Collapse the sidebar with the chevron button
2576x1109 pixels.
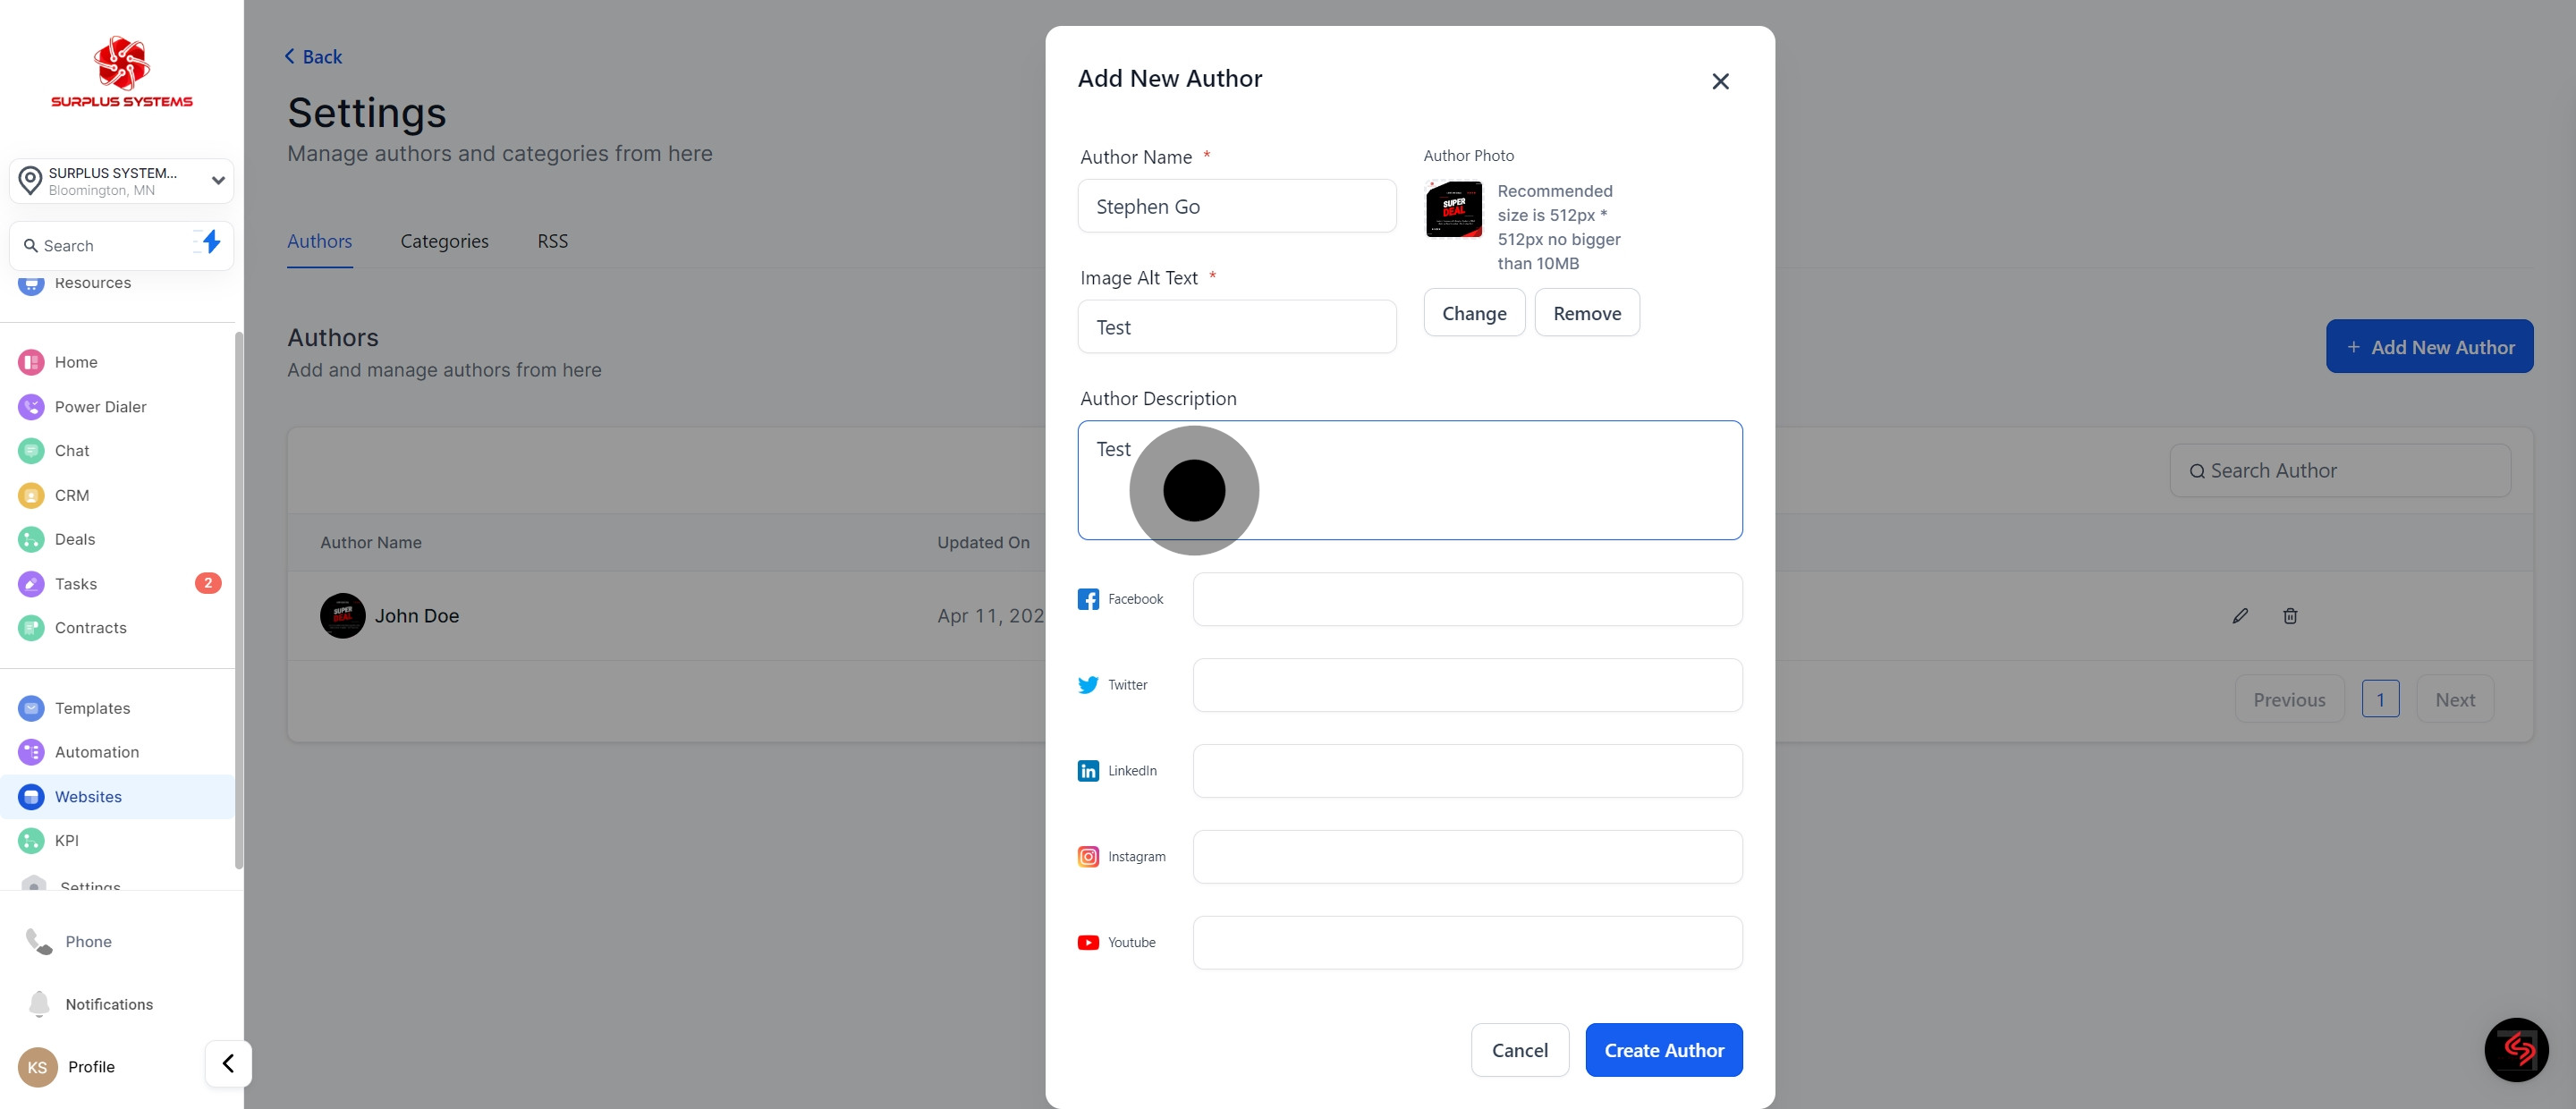coord(228,1063)
